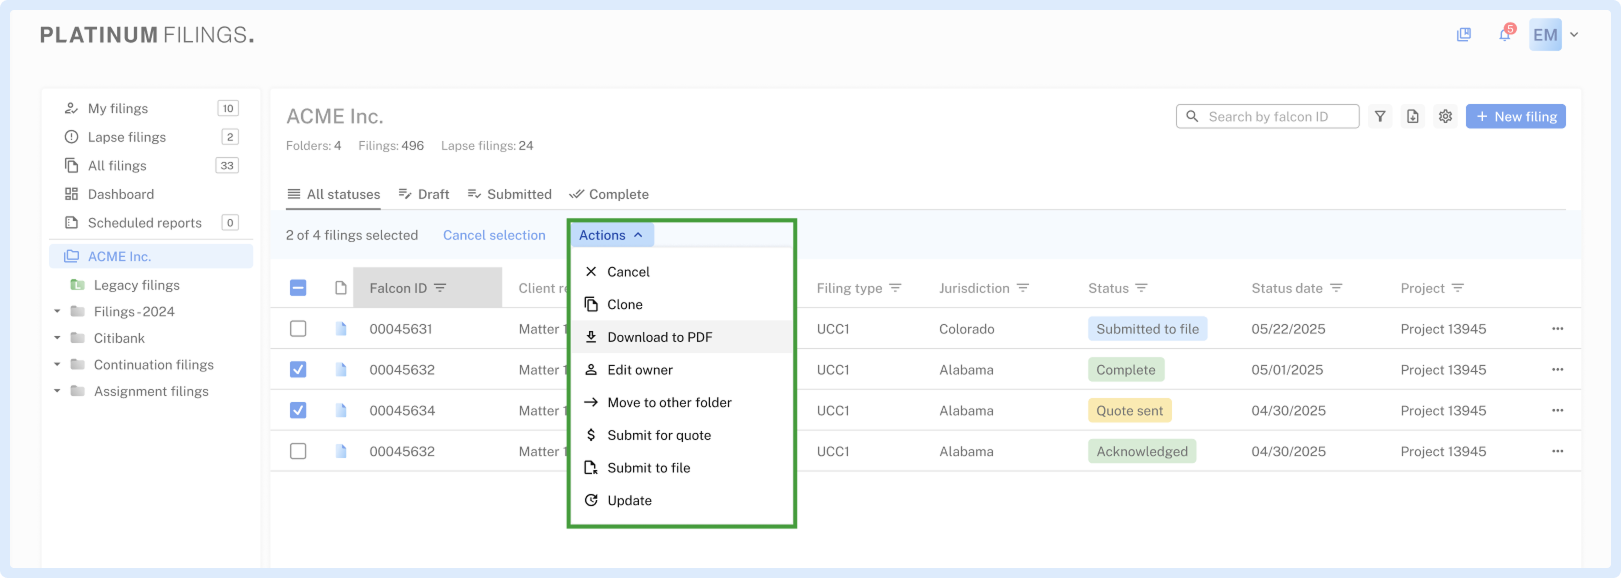The image size is (1621, 578).
Task: Check the row 00045631 checkbox
Action: (x=298, y=328)
